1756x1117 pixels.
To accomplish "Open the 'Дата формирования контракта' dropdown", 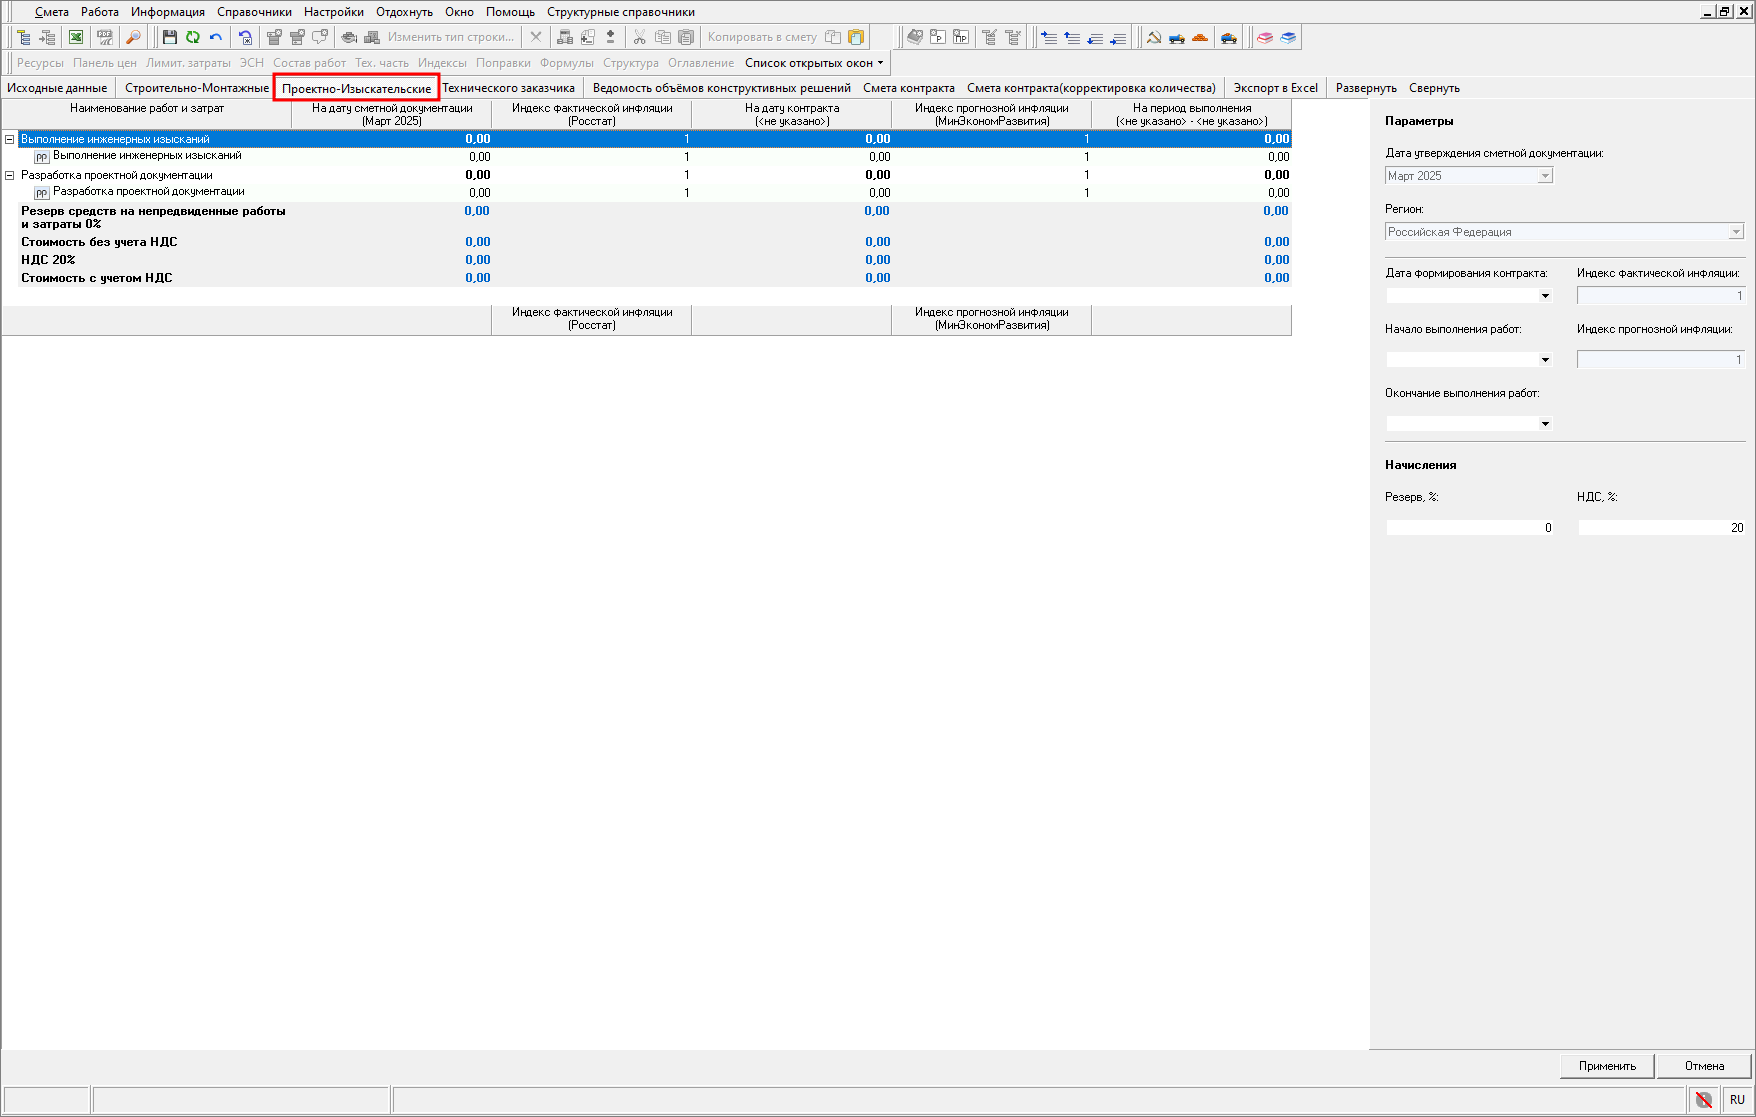I will [1544, 296].
